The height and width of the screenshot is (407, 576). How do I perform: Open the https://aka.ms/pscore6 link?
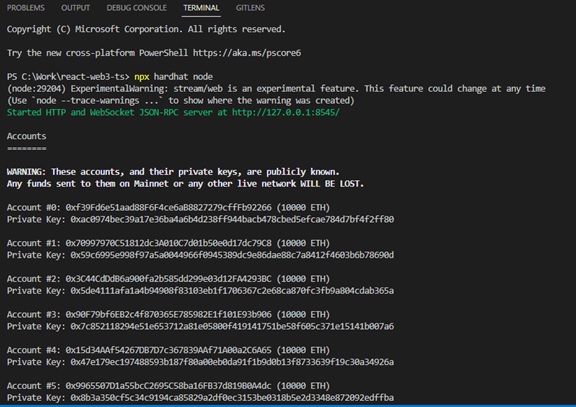[247, 53]
